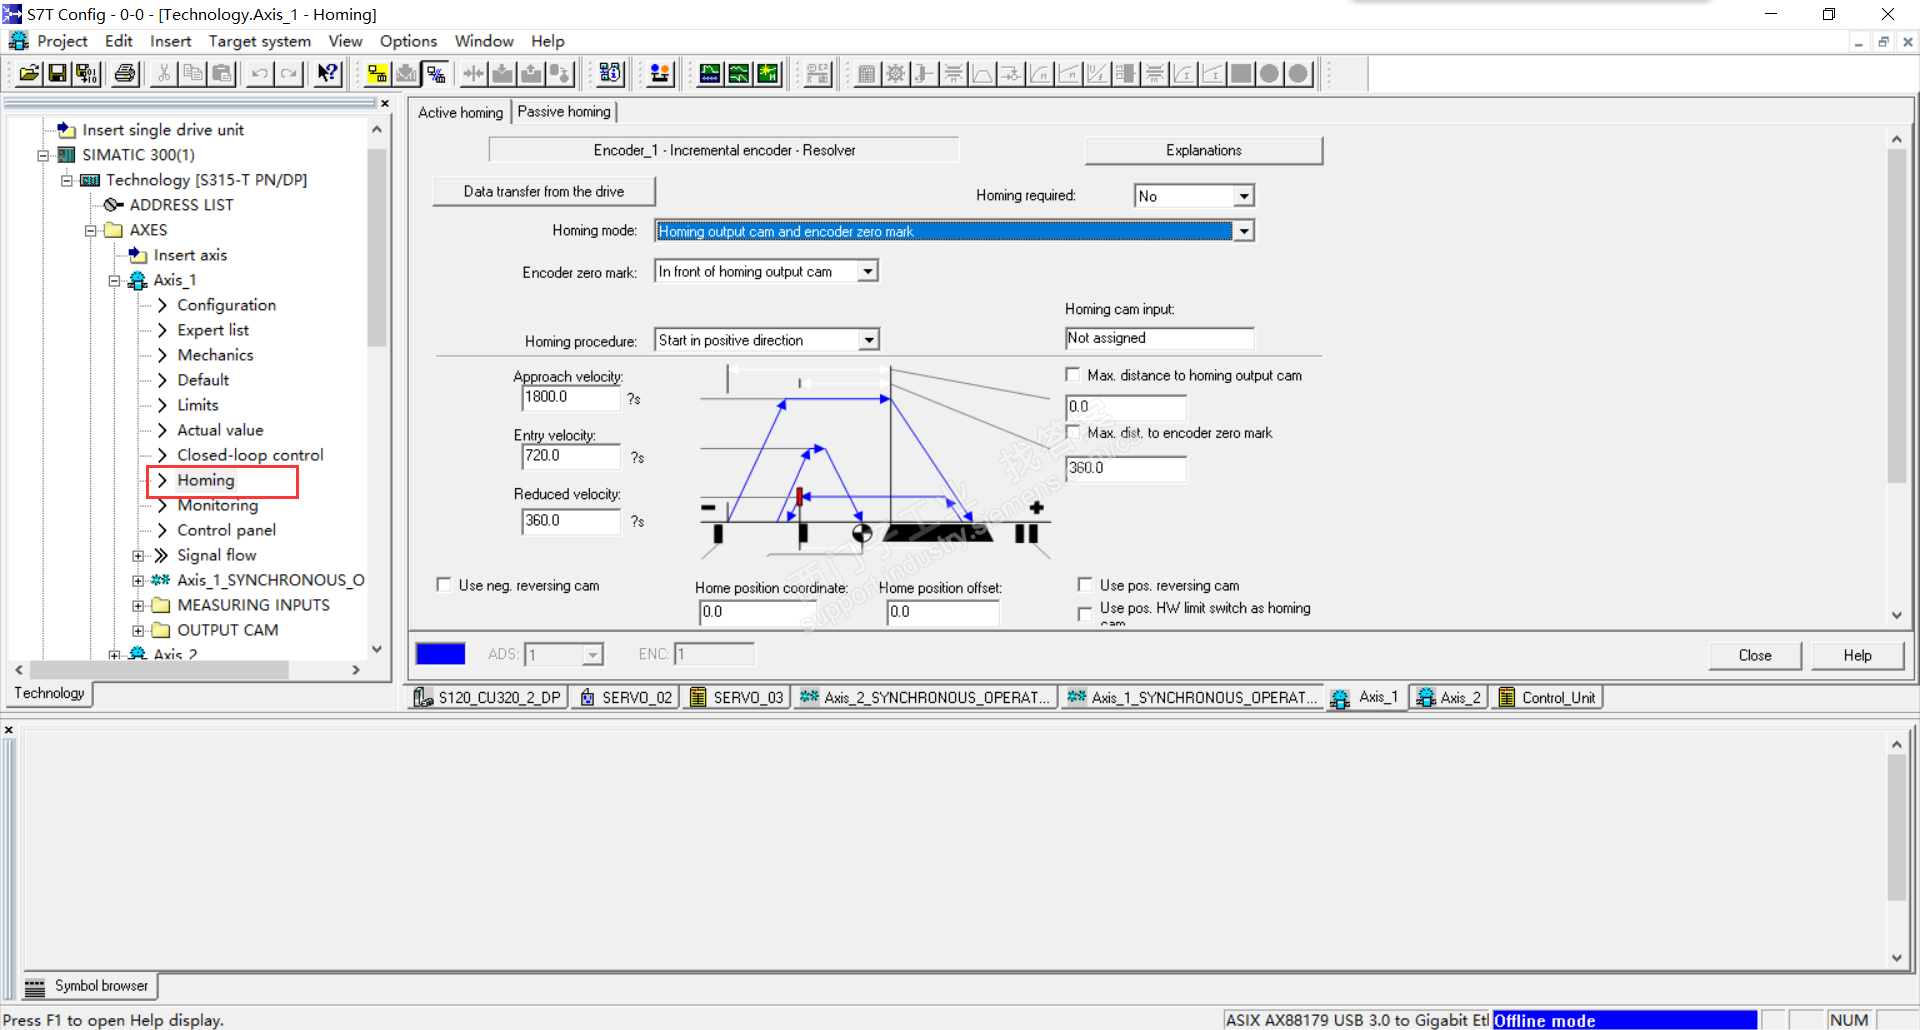Viewport: 1920px width, 1030px height.
Task: Click the Axis_1 axis icon in tree
Action: (138, 280)
